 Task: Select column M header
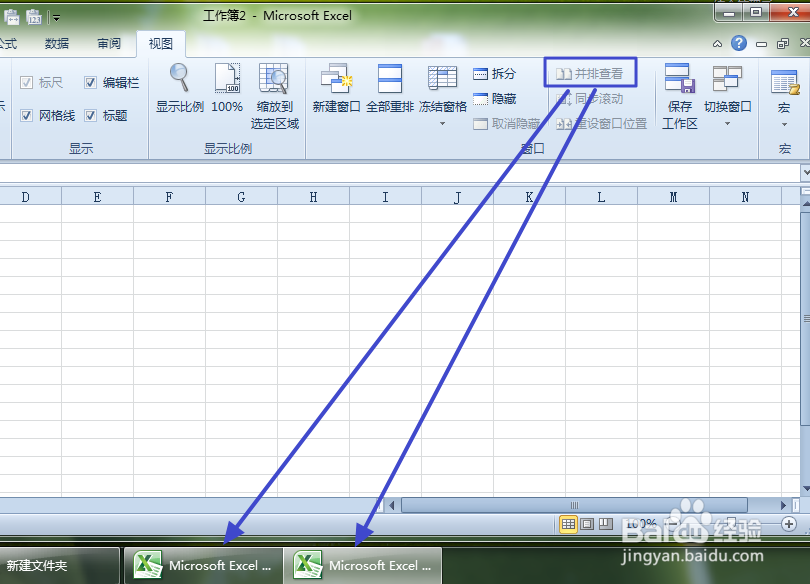tap(673, 197)
